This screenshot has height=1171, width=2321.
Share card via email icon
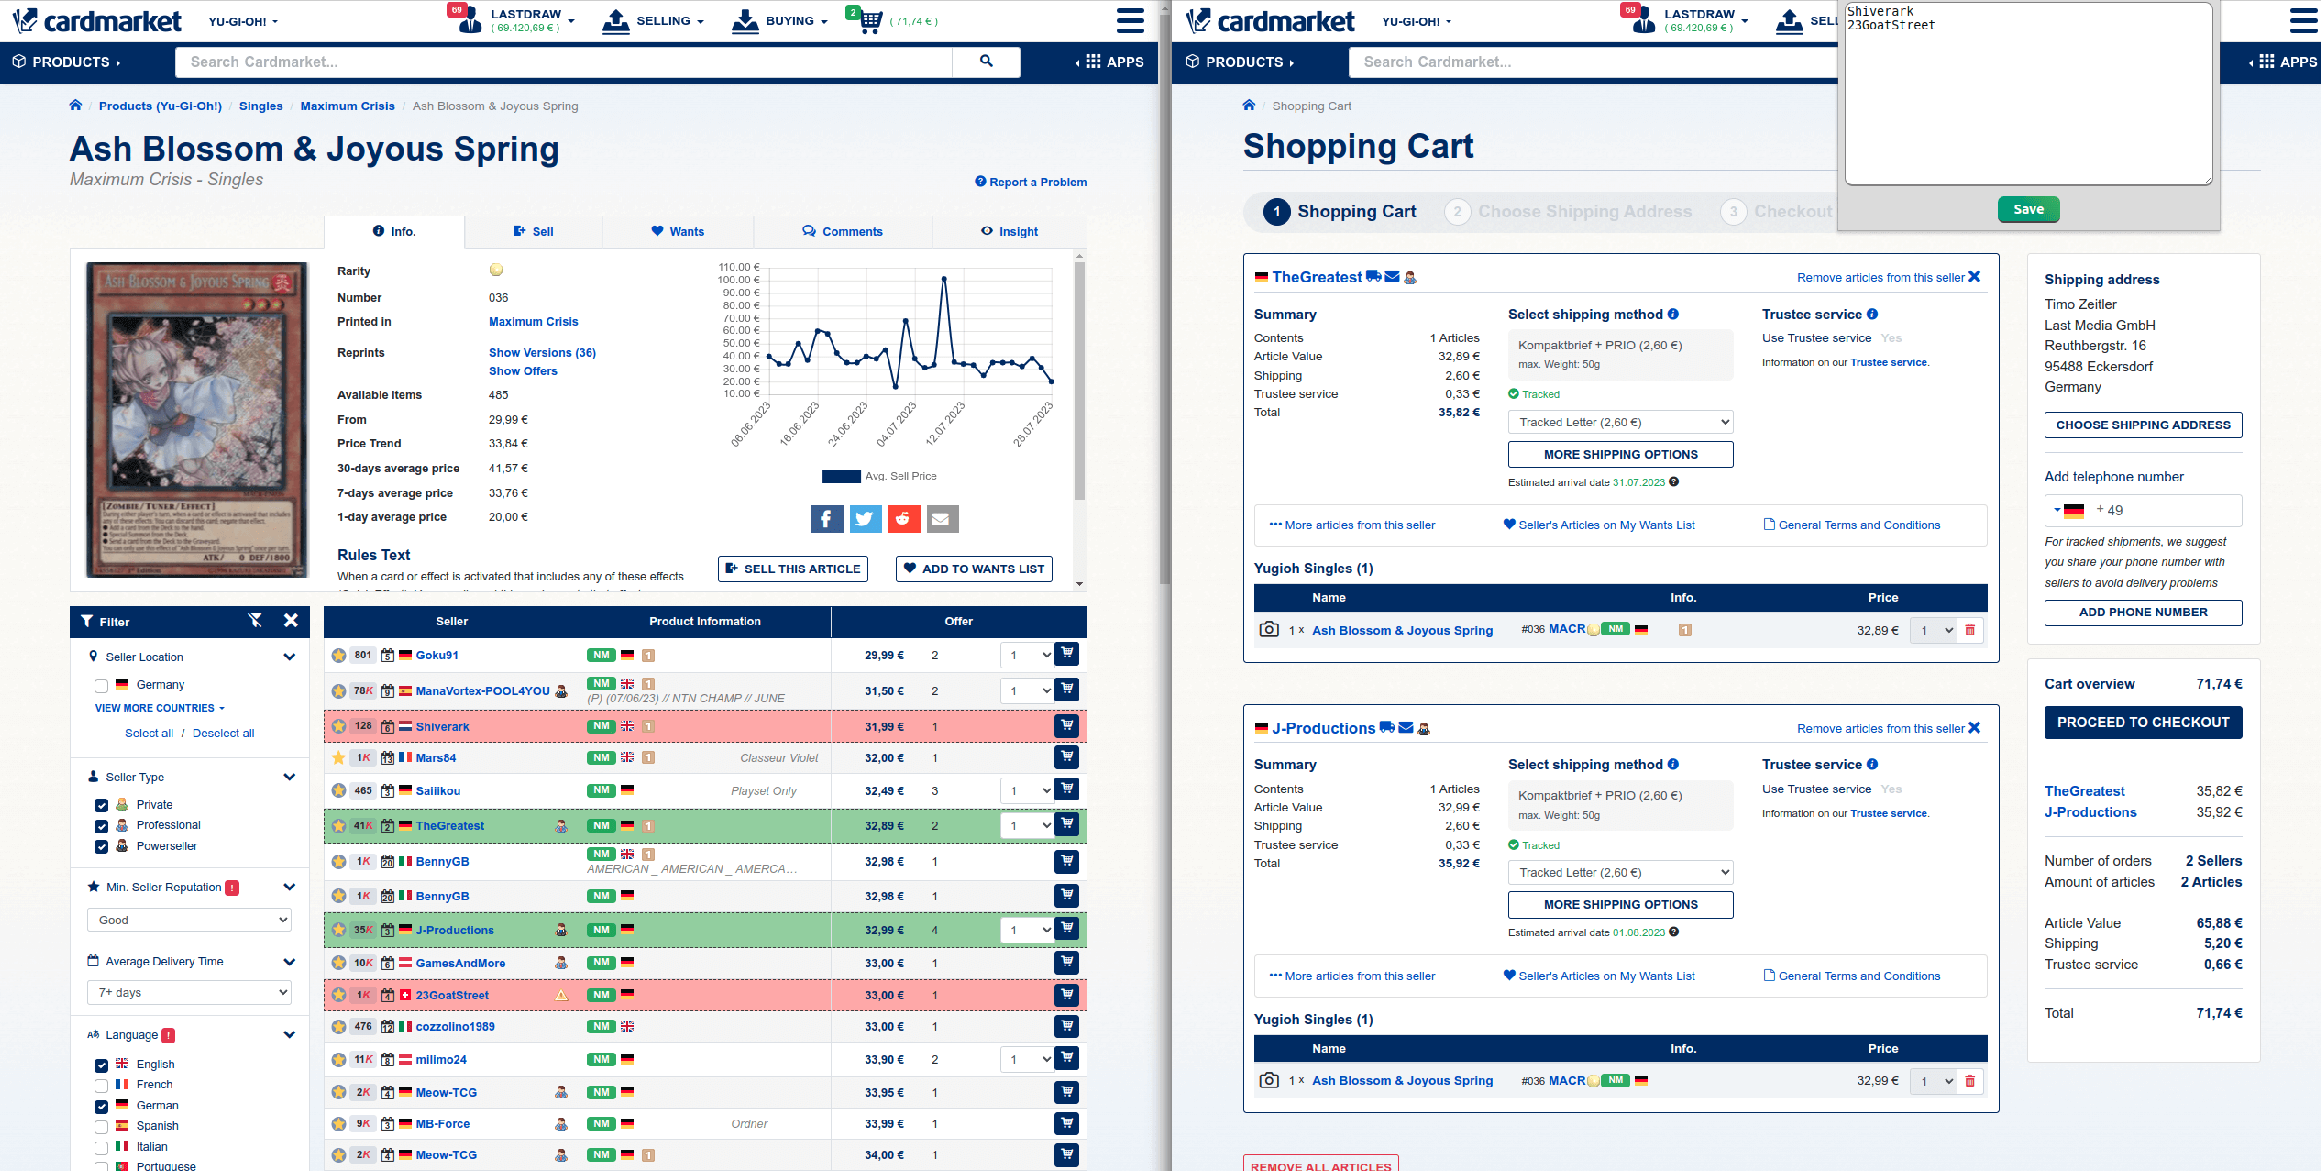click(x=941, y=518)
